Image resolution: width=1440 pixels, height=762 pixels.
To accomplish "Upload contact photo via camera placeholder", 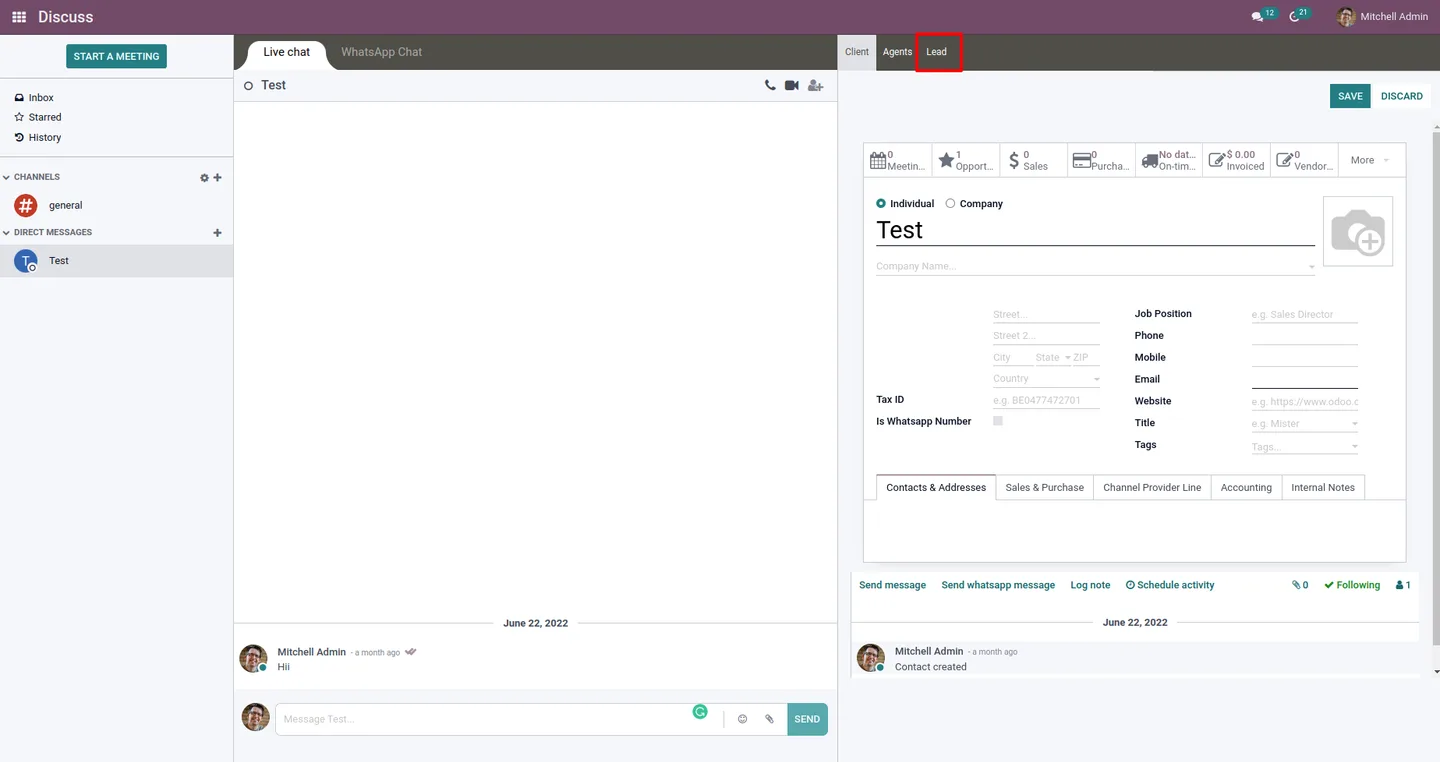I will point(1358,231).
